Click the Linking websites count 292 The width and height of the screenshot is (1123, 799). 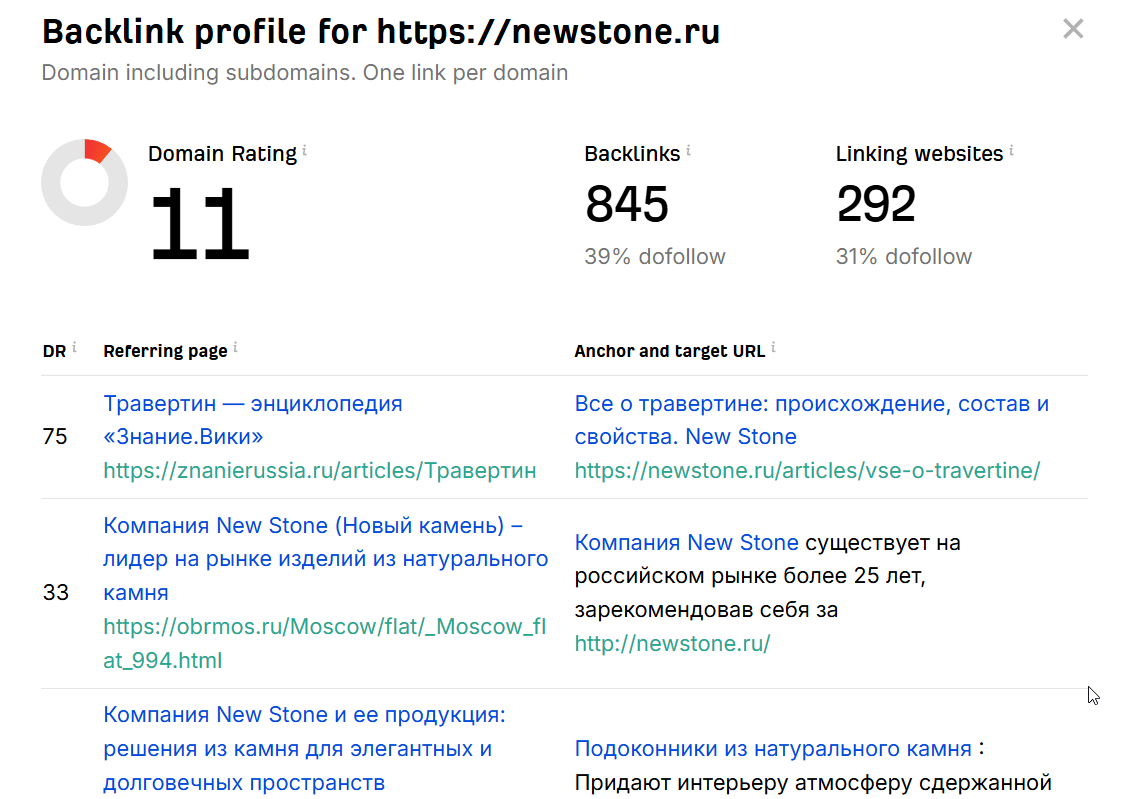[x=876, y=203]
